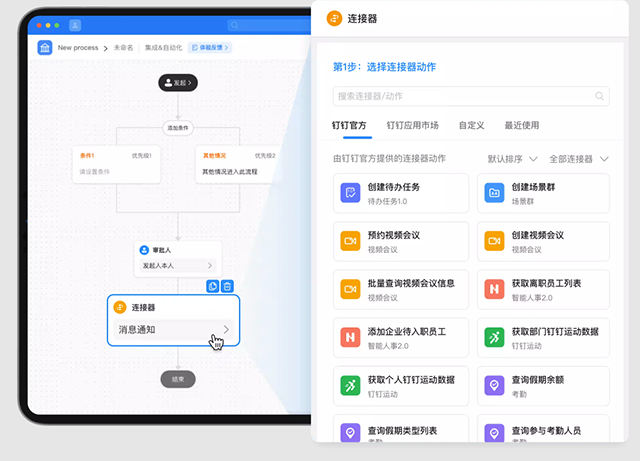Image resolution: width=640 pixels, height=461 pixels.
Task: Select the 批量查询视频会议信息 action title
Action: tap(411, 283)
